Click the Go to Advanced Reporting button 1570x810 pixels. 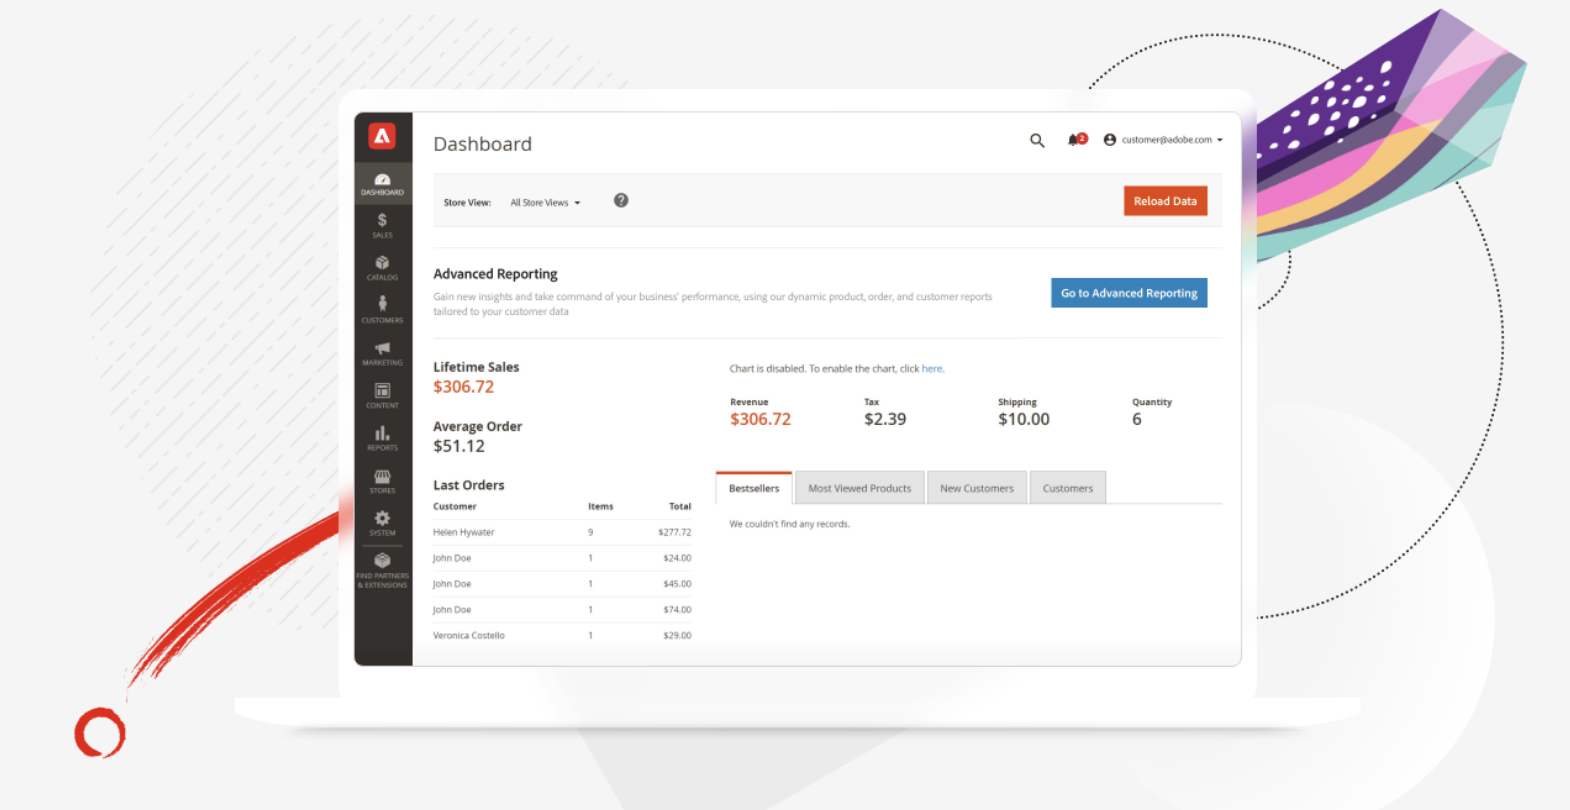click(1128, 293)
